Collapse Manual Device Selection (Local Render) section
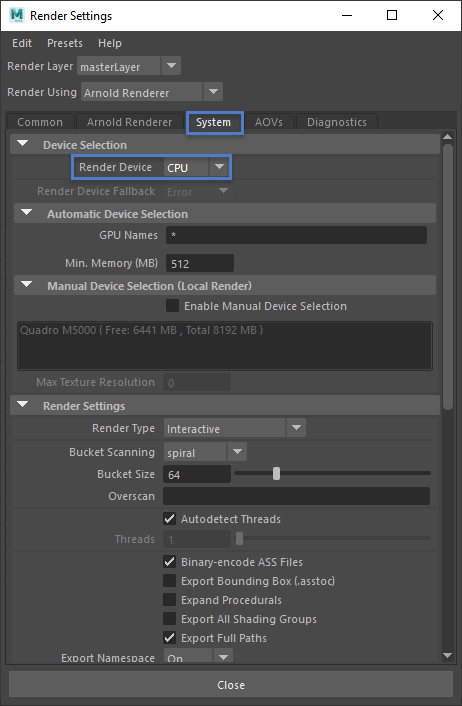 [x=27, y=285]
